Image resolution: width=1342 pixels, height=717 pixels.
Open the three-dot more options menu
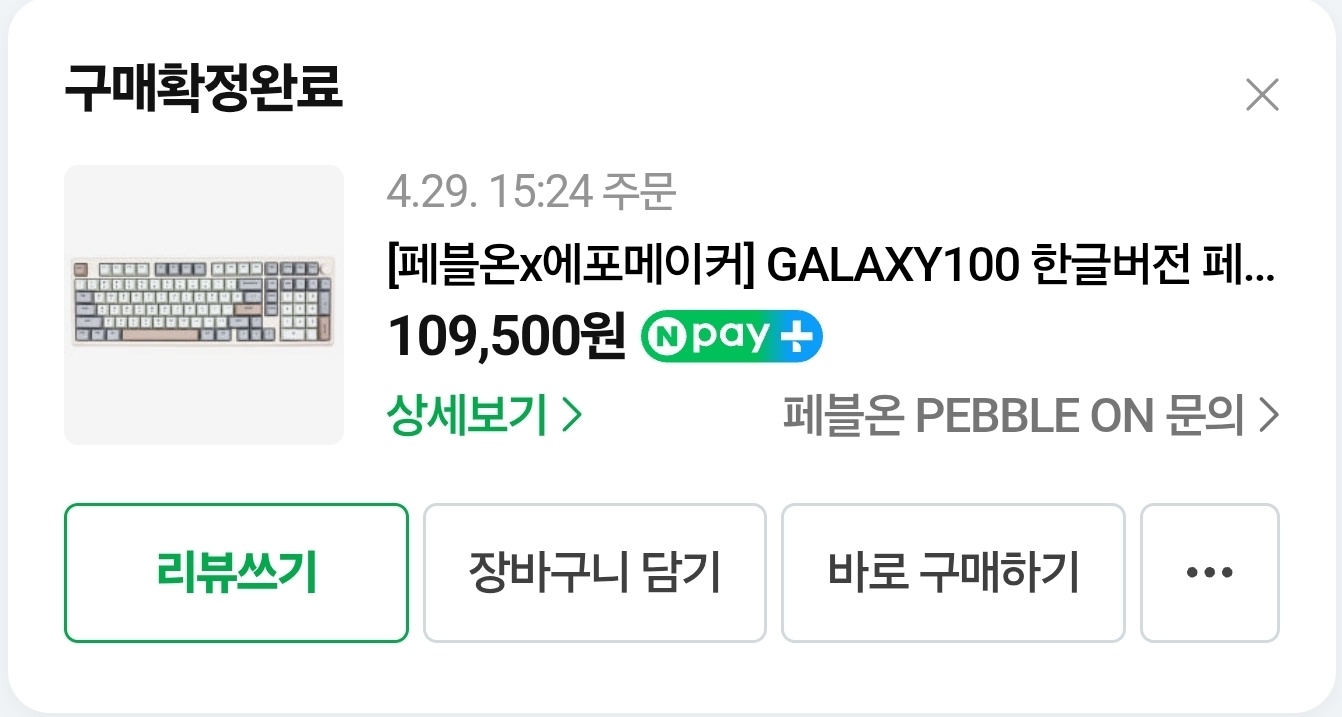[x=1209, y=573]
